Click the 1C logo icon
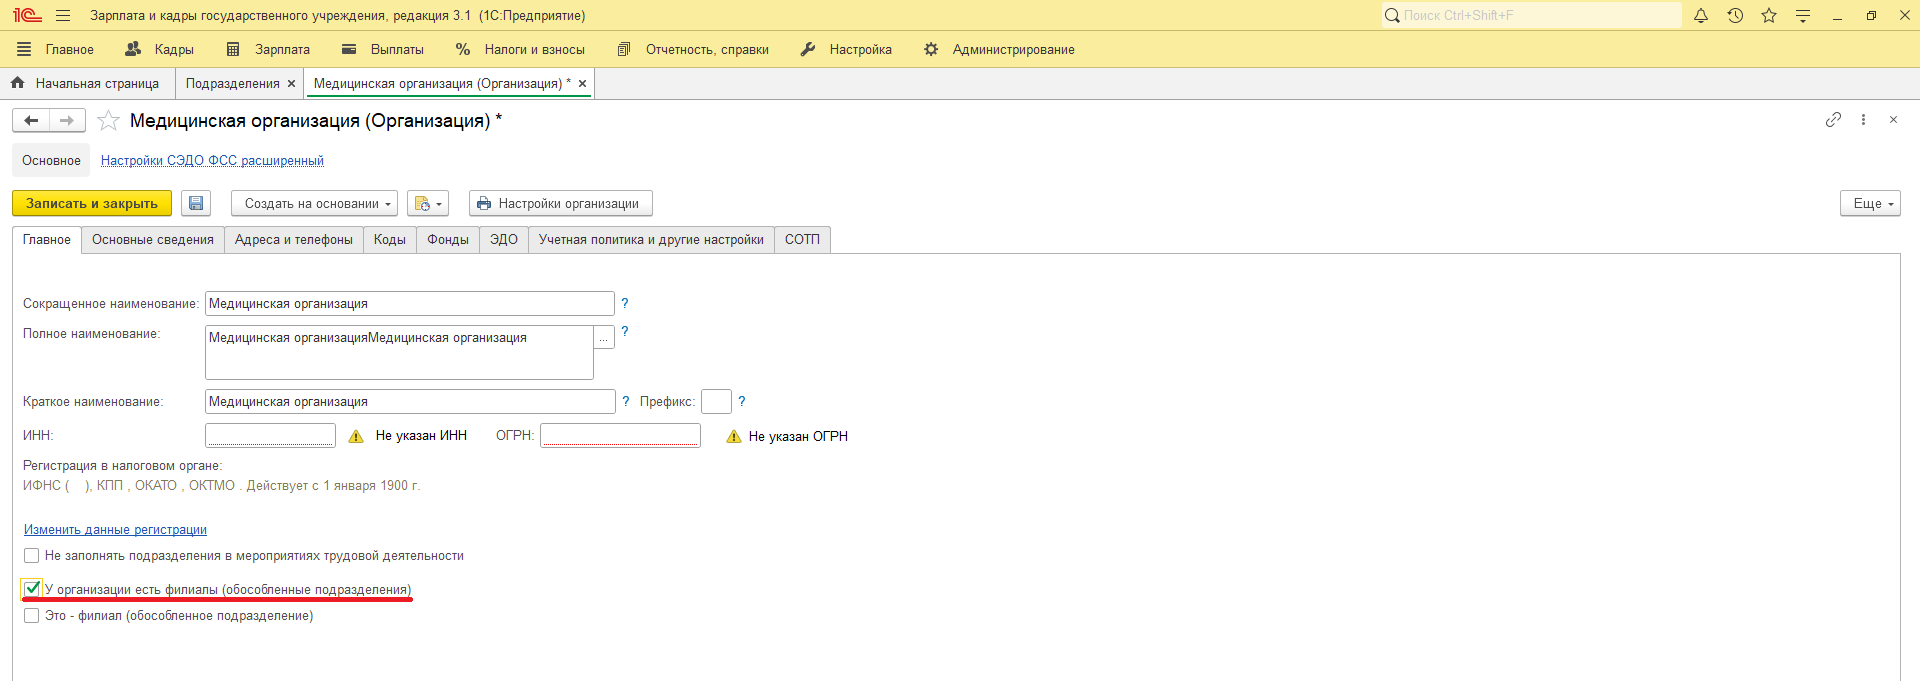Viewport: 1920px width, 681px height. (27, 16)
